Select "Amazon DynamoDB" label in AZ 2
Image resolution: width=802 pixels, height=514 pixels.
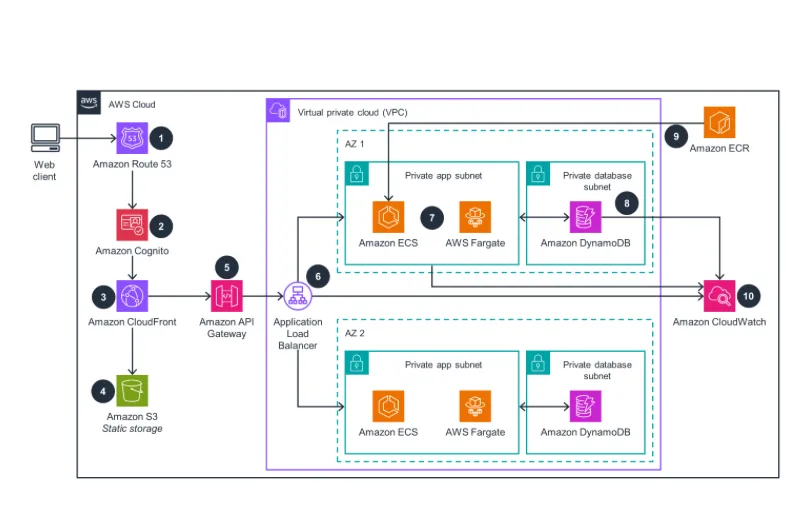click(586, 433)
